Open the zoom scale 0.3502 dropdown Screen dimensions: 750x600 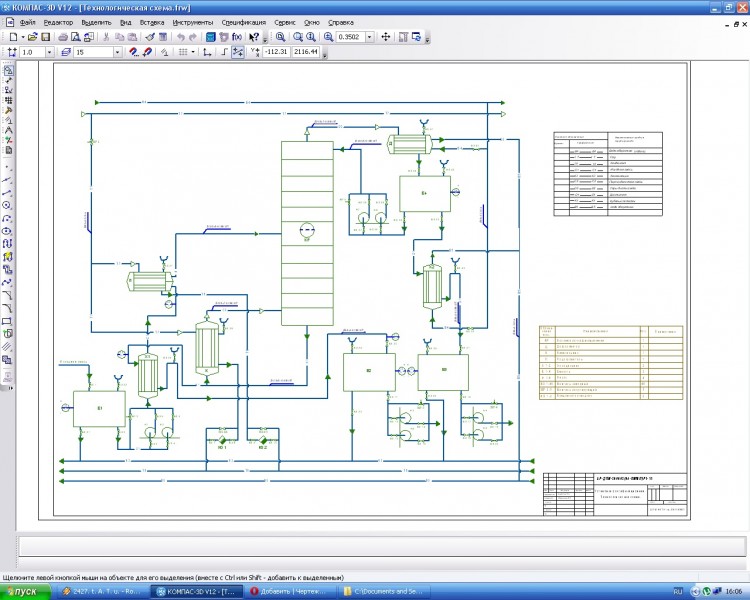click(369, 37)
